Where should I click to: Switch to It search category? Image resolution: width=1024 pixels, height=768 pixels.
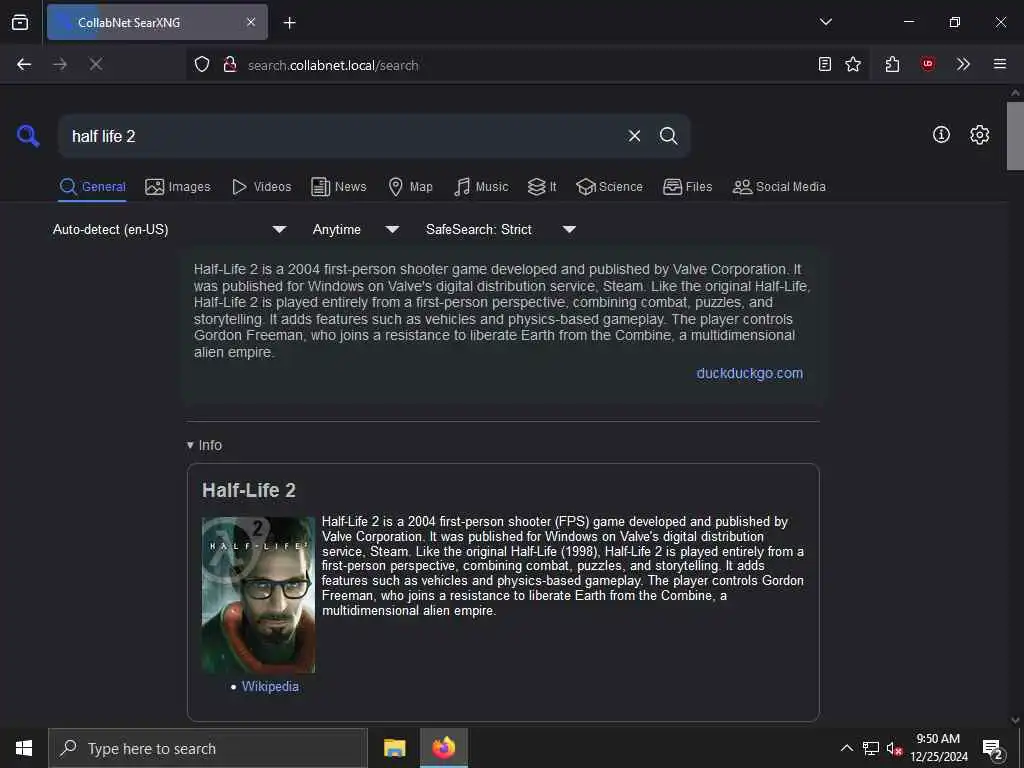point(542,187)
